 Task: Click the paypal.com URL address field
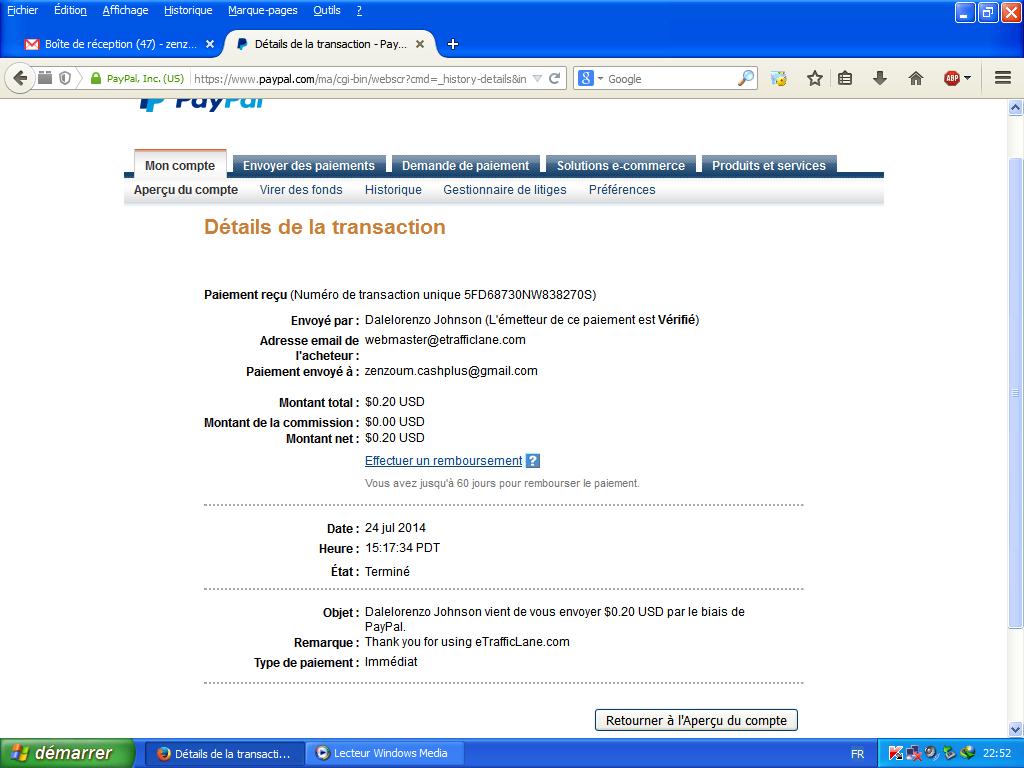360,78
